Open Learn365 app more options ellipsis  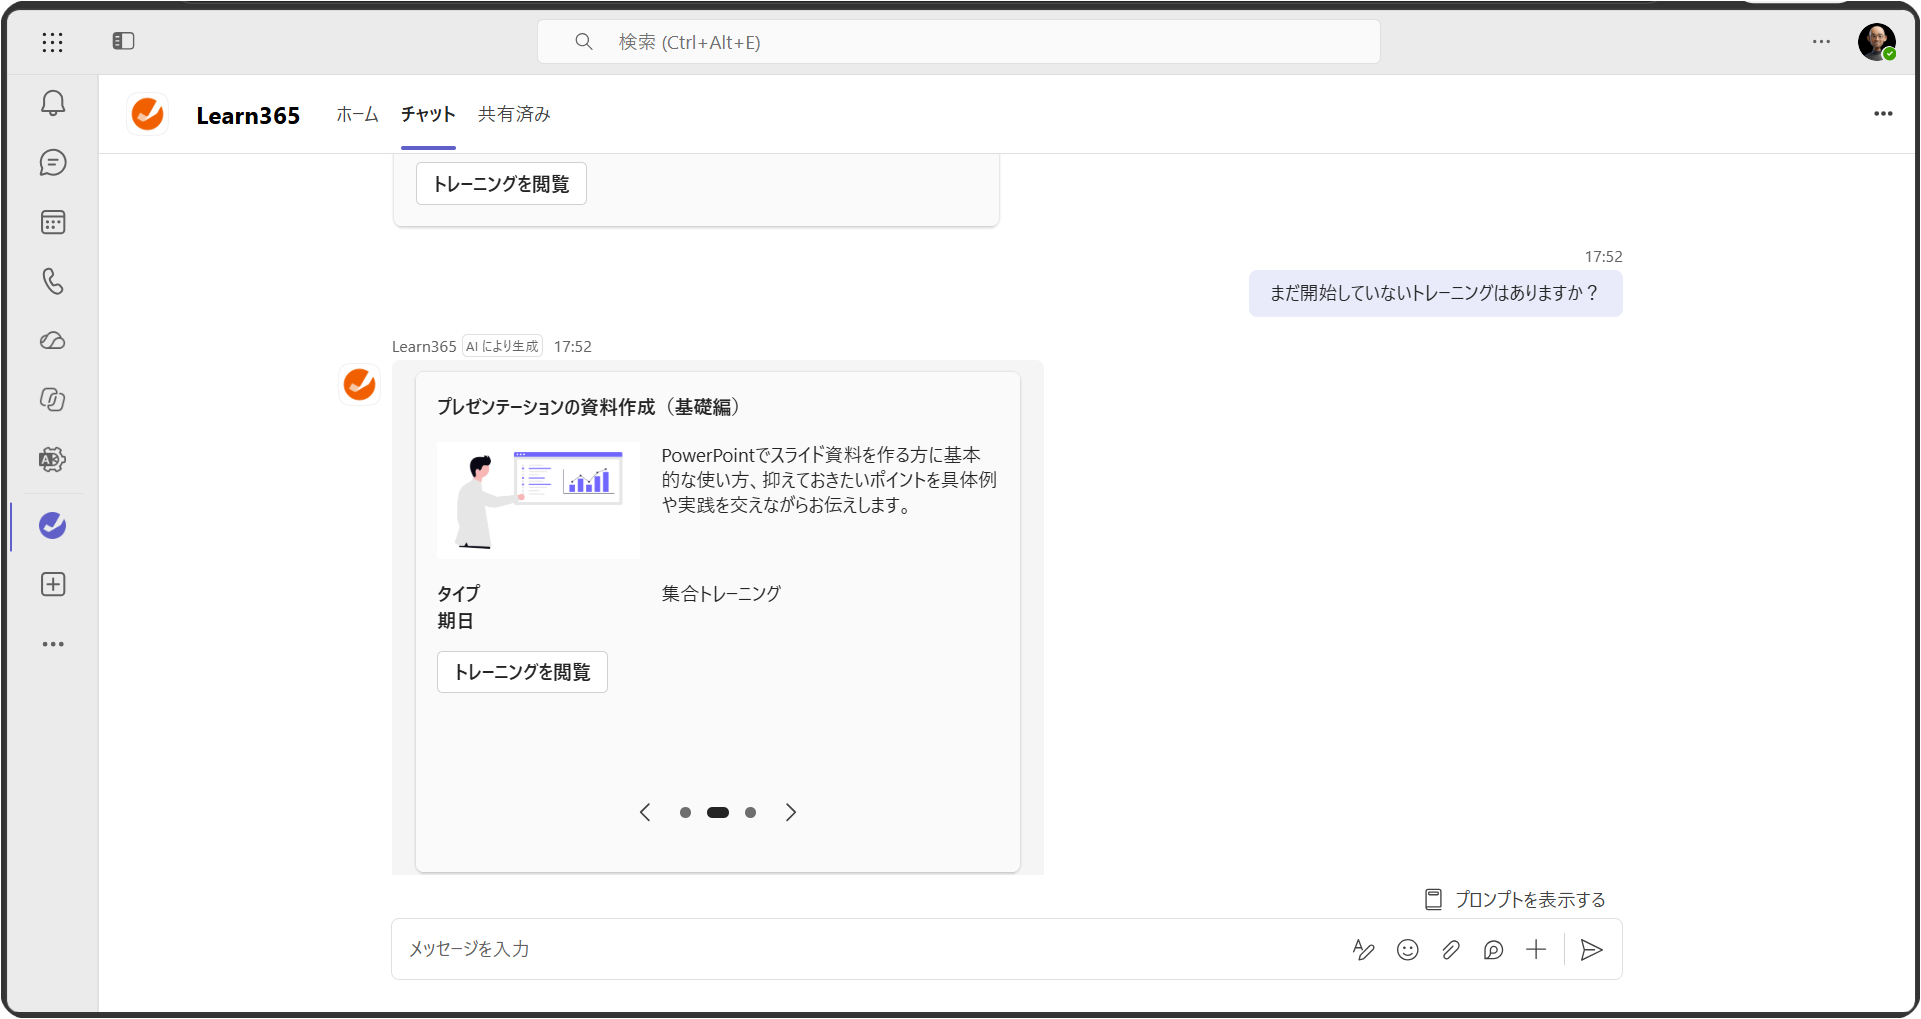coord(1883,114)
